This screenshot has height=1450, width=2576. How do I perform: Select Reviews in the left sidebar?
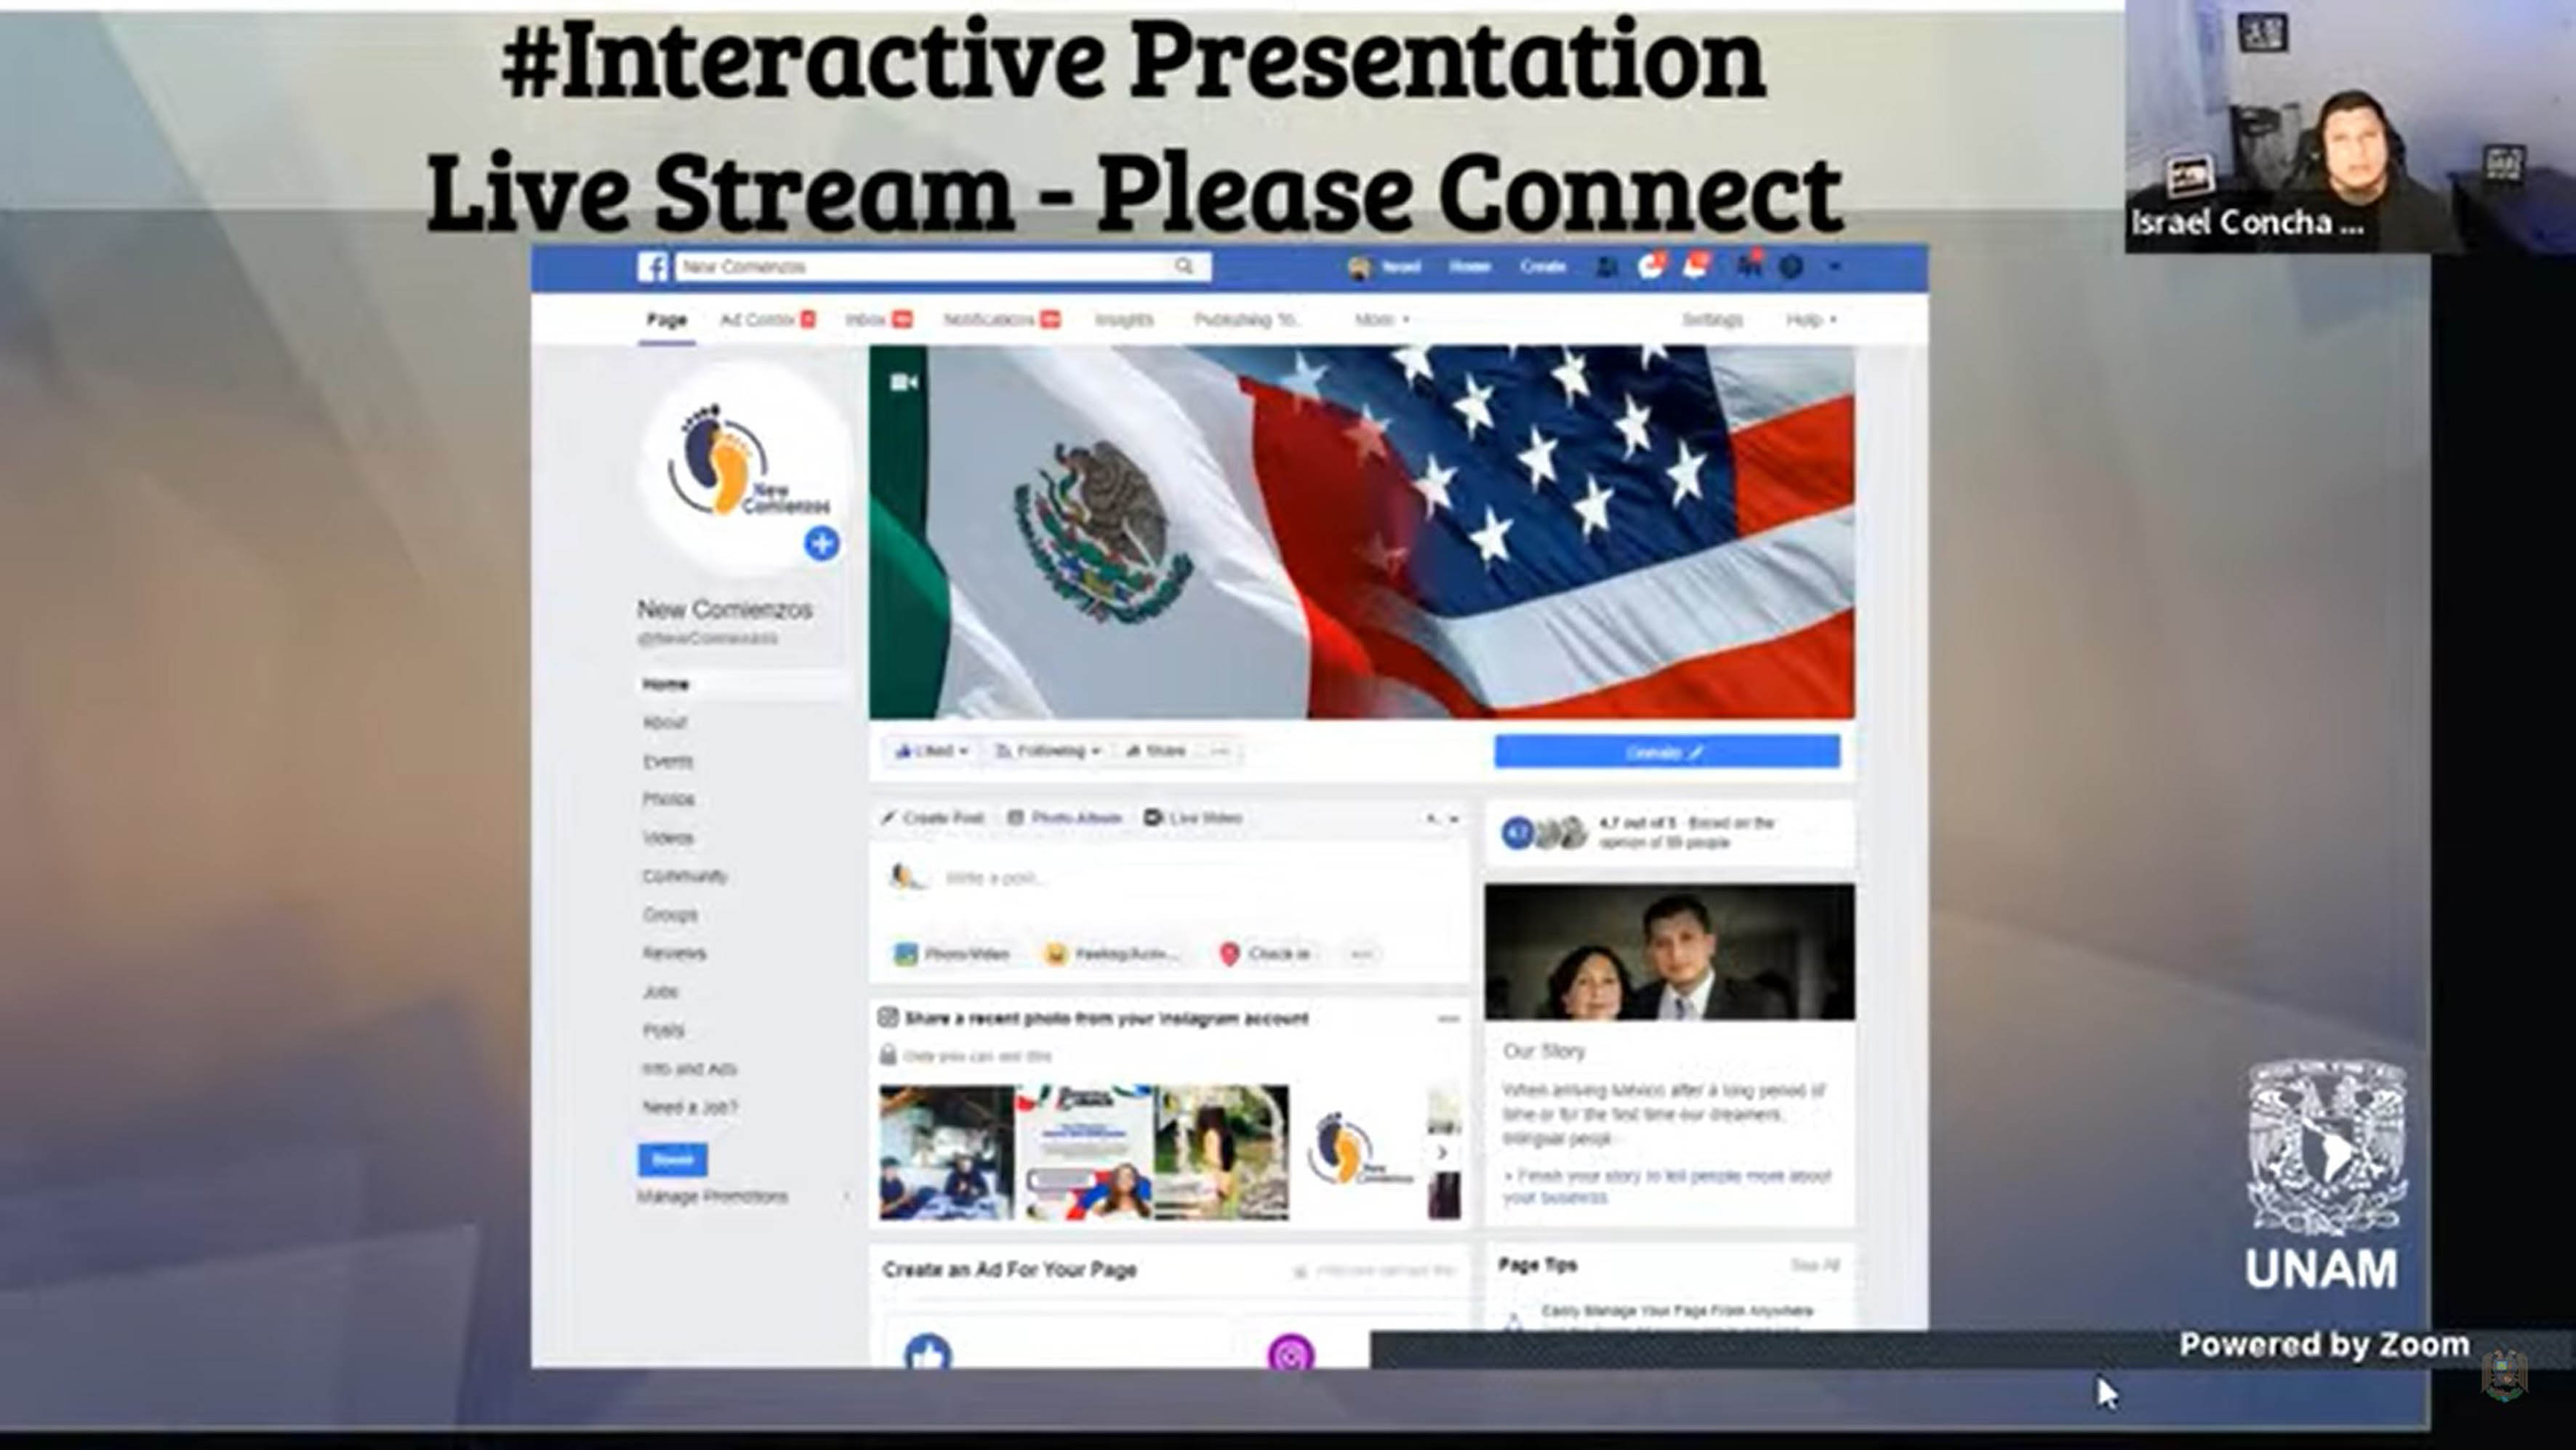click(674, 954)
